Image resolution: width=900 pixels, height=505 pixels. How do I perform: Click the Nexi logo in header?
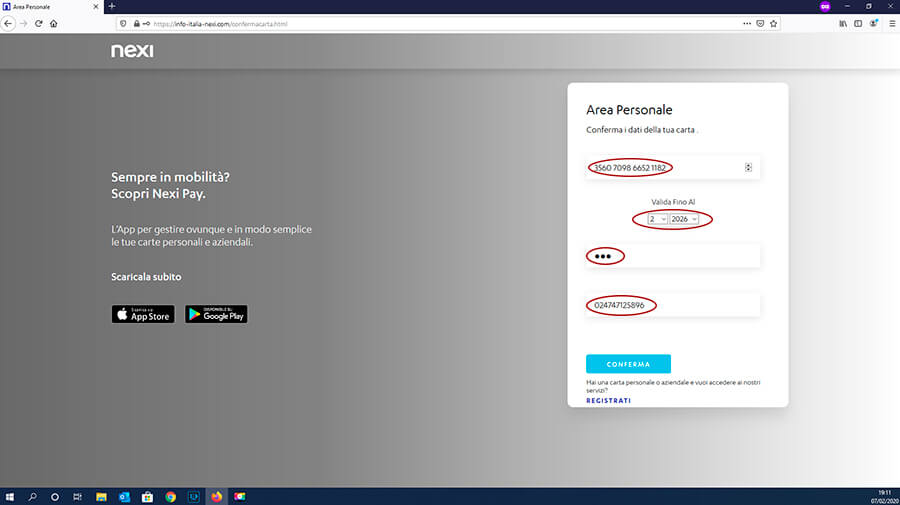132,50
